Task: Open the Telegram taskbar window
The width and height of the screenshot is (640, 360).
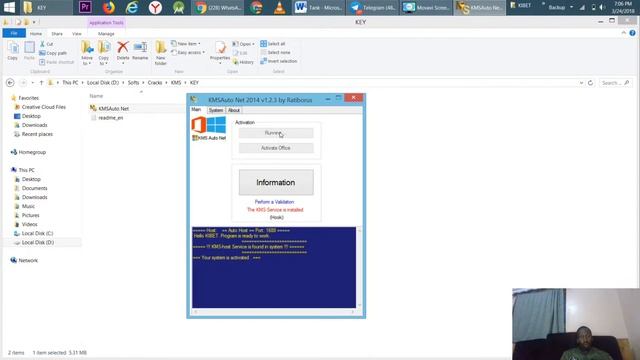Action: click(373, 7)
